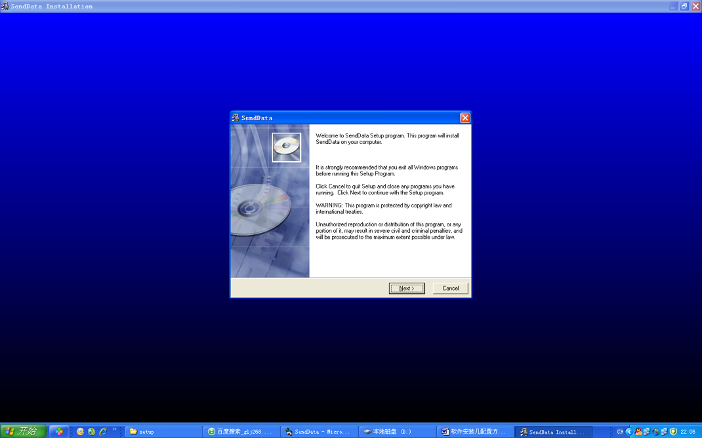Click the 'WARNING: This program is protected' paragraph

click(384, 208)
